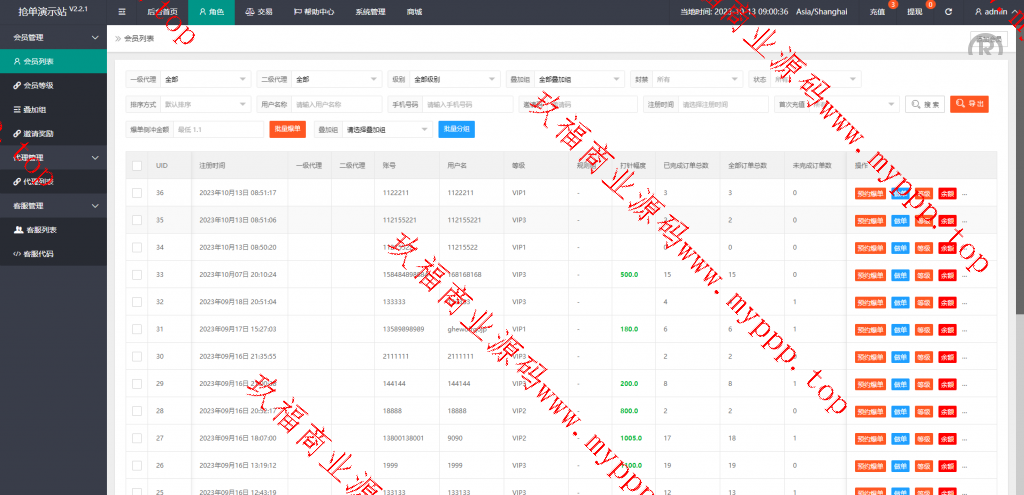Open the 一级代理 dropdown
Screen dimensions: 1024x495
tap(205, 79)
